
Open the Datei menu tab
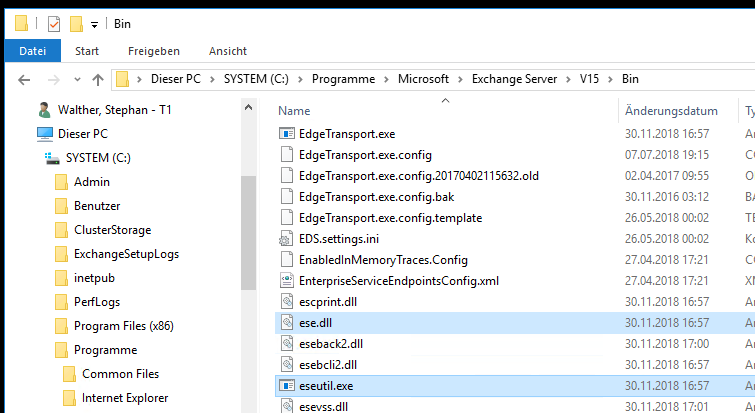coord(33,51)
